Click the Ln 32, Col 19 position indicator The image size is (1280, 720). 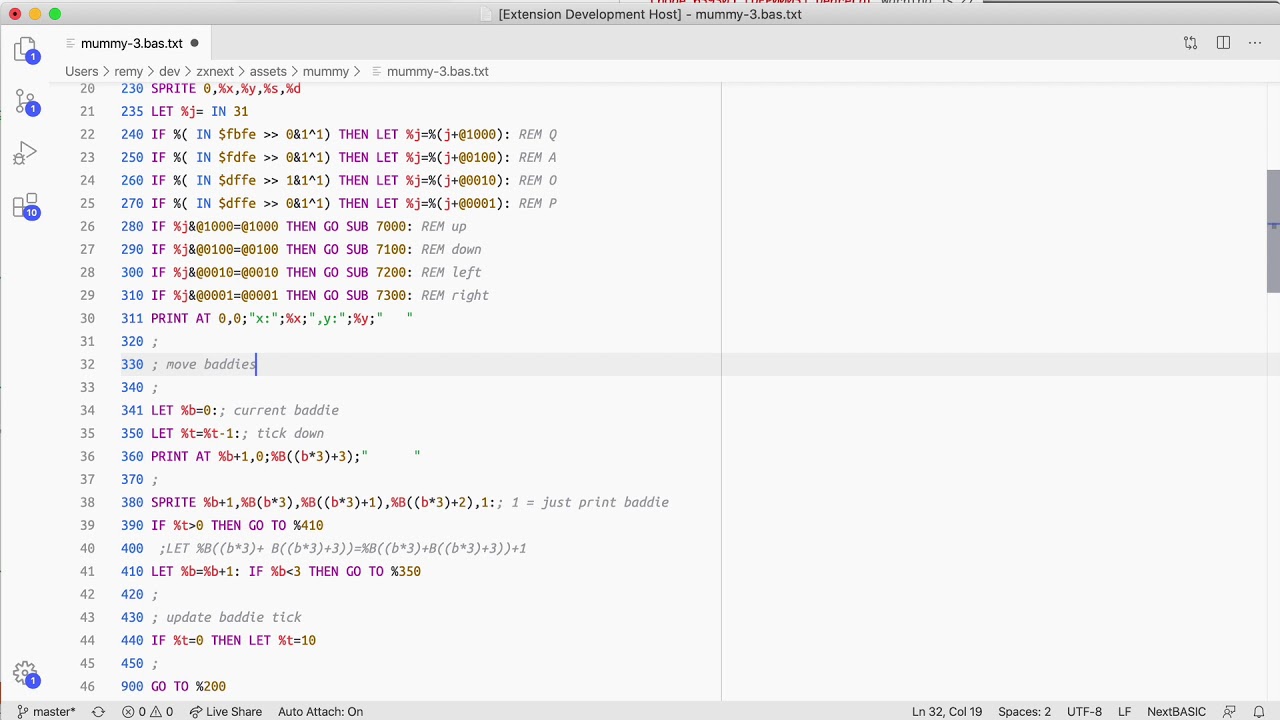point(947,711)
